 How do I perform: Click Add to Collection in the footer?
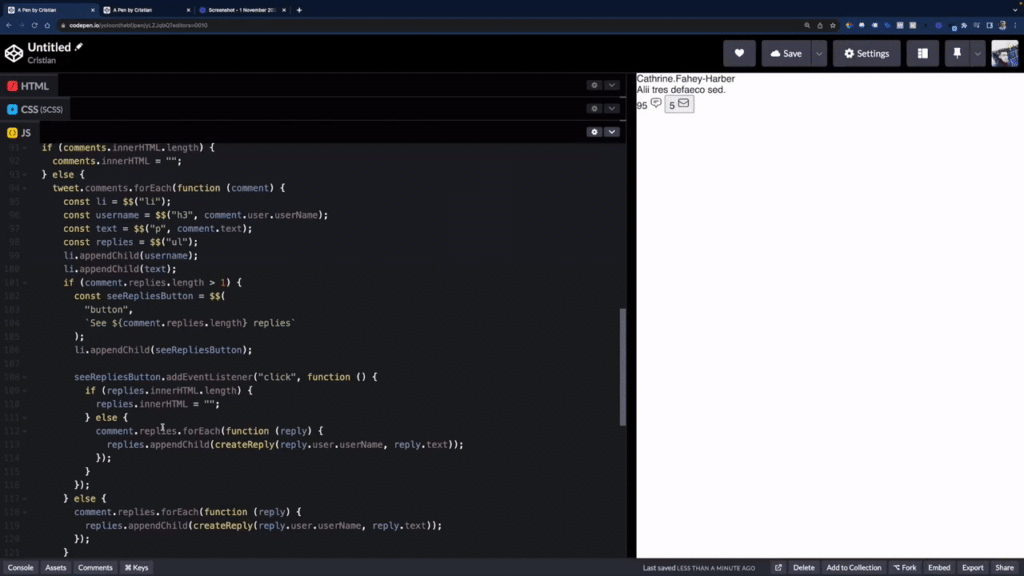tap(853, 567)
